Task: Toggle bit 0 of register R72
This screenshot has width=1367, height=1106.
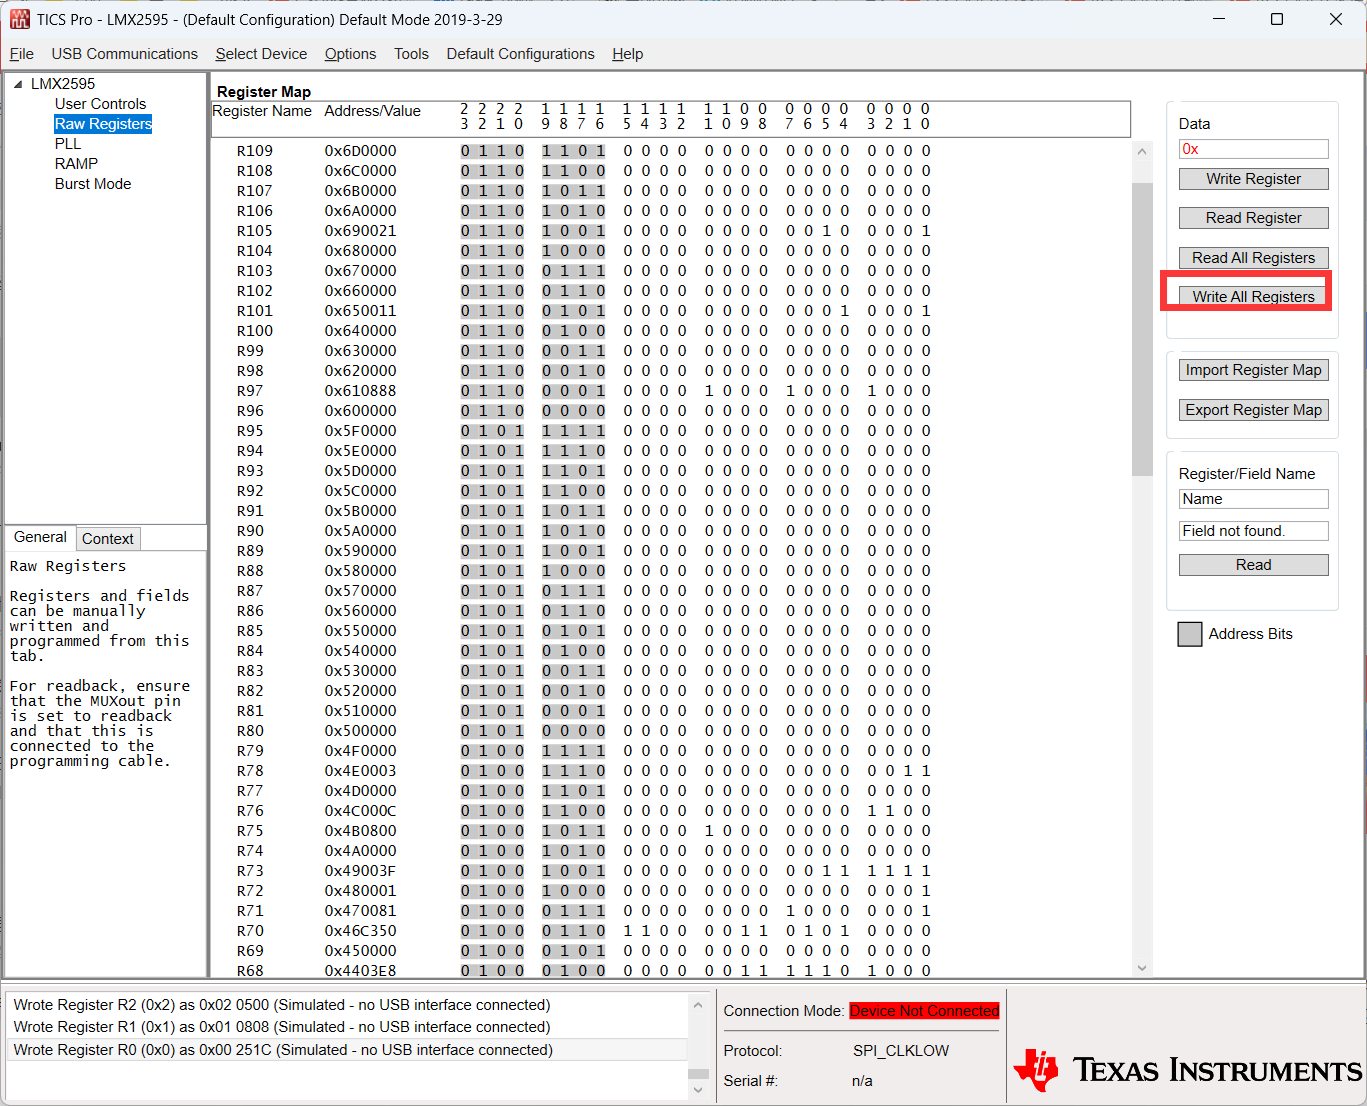Action: click(x=926, y=891)
